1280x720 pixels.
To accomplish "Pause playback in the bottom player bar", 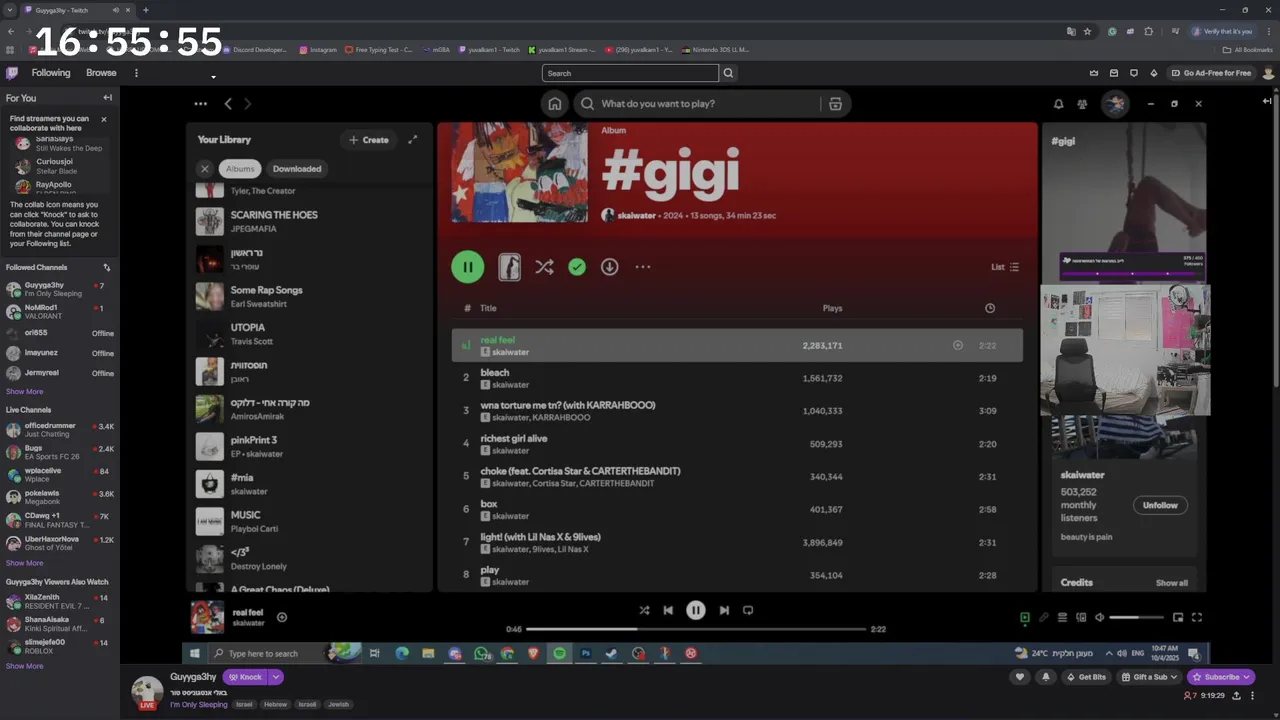I will [696, 610].
